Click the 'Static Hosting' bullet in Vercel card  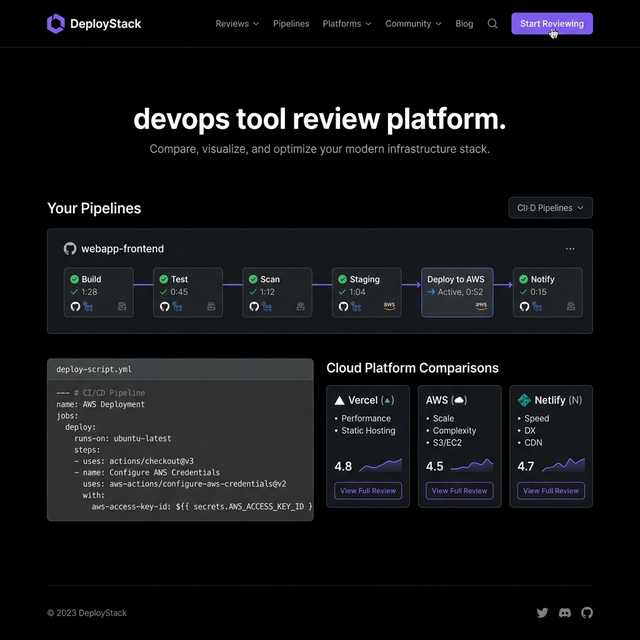tap(368, 431)
